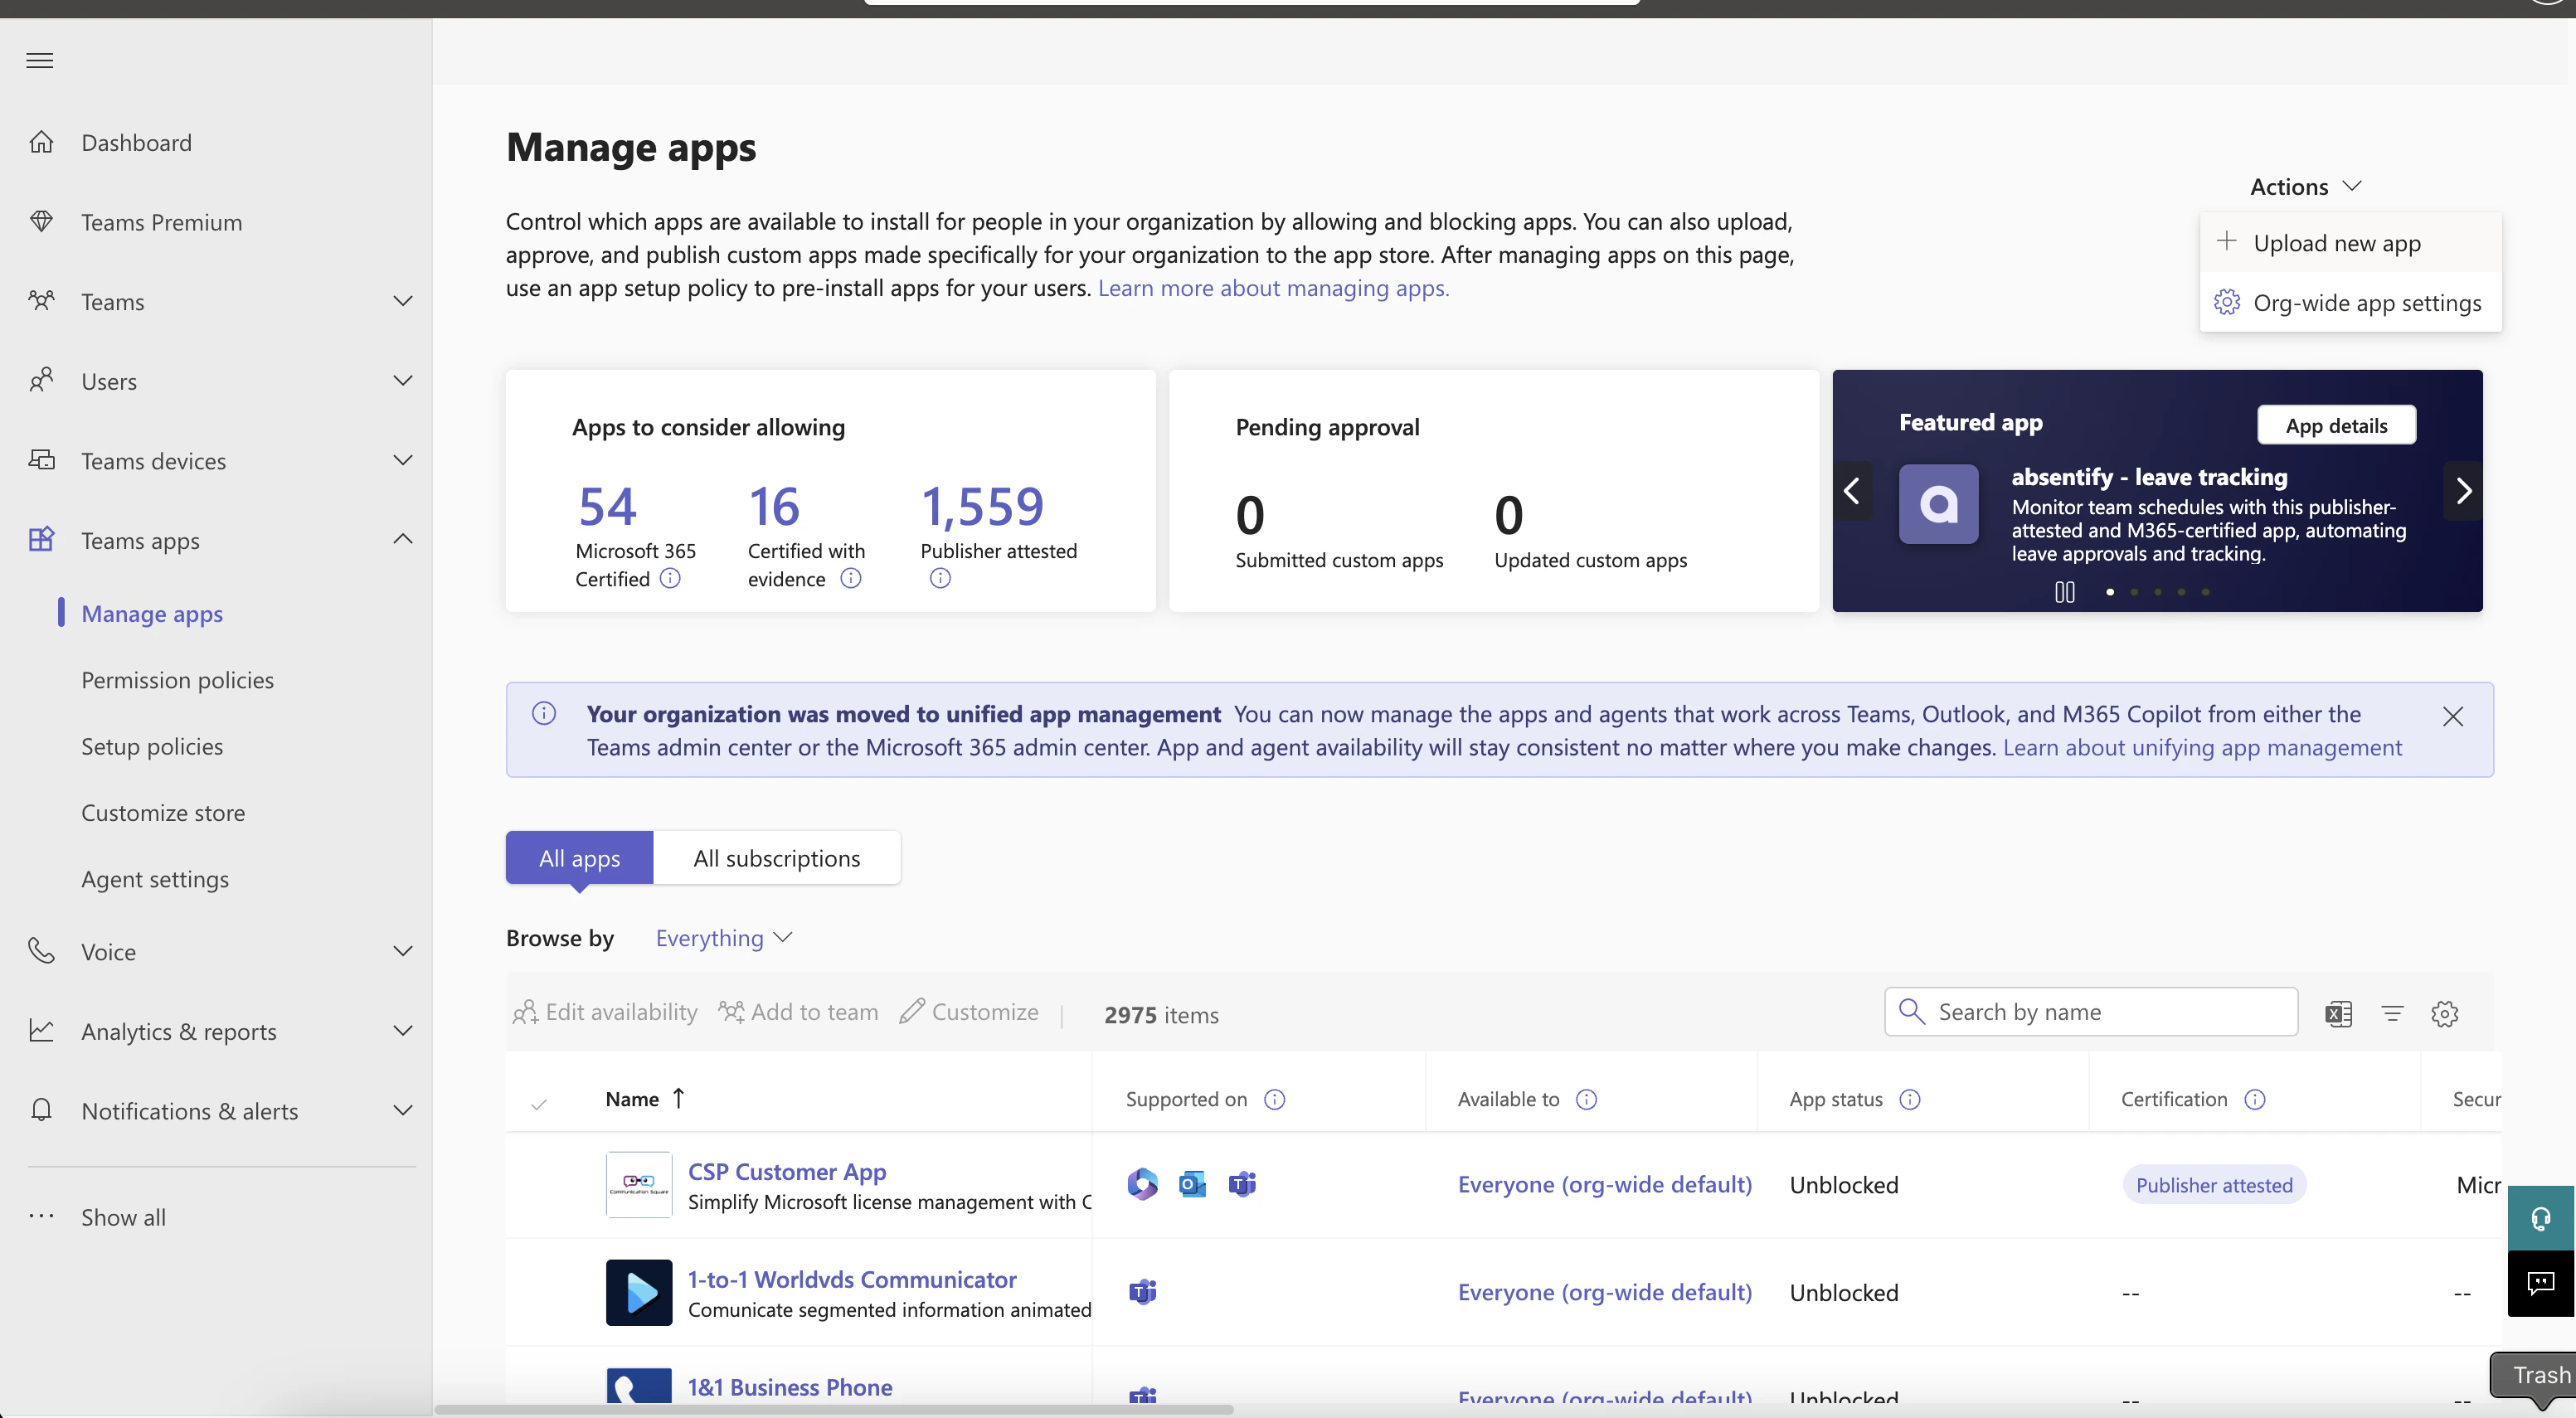This screenshot has width=2576, height=1418.
Task: Open Learn about unifying app management link
Action: pyautogui.click(x=2202, y=747)
